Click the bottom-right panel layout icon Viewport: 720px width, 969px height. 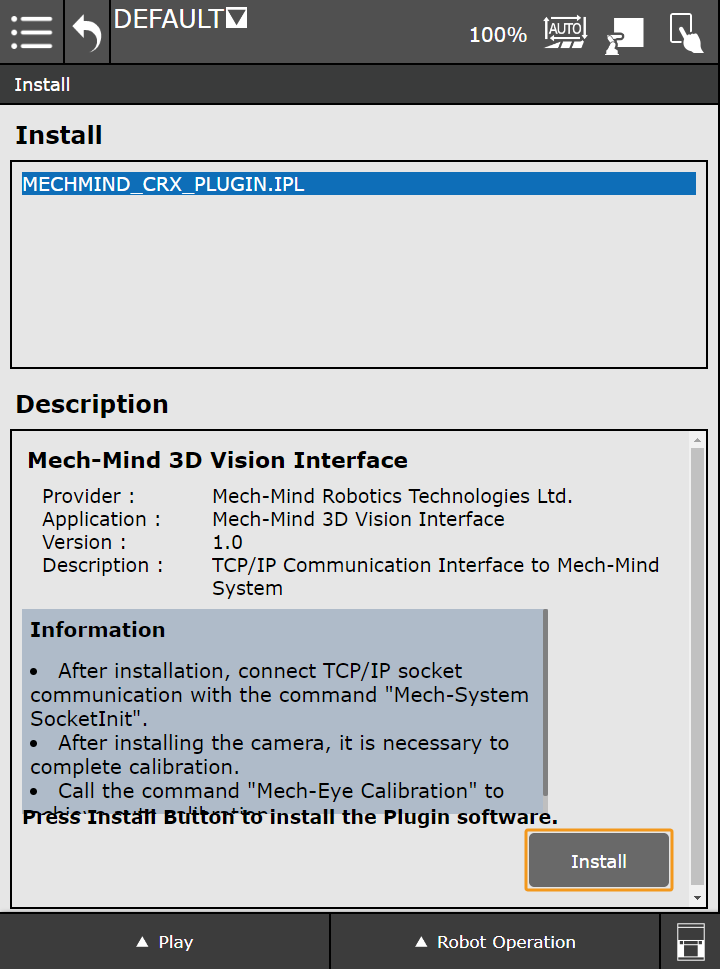point(690,942)
